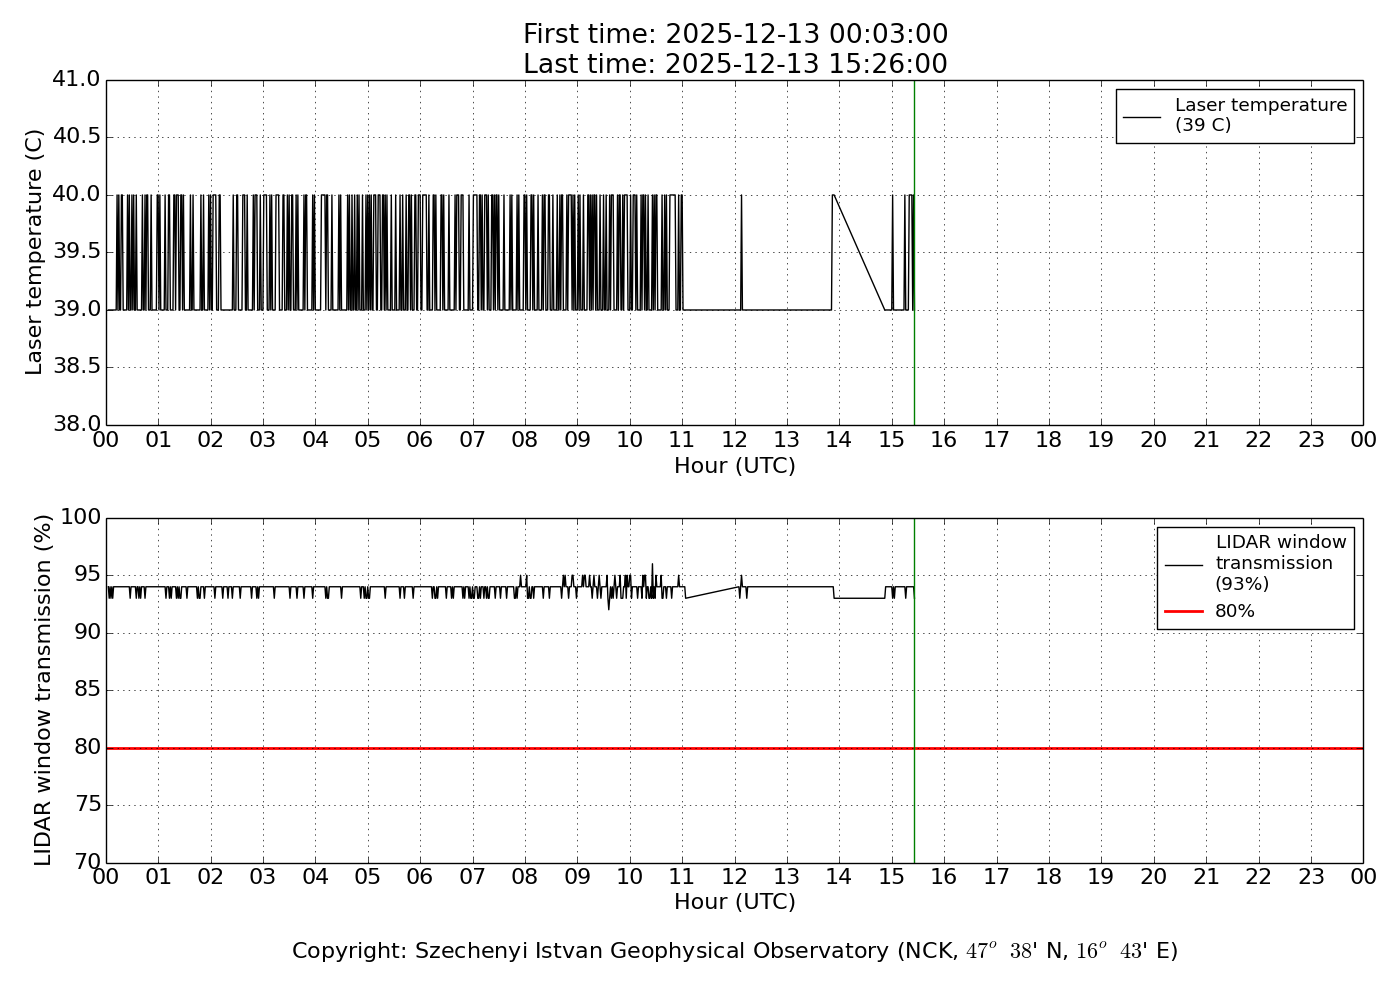Click "Hour (UTC)" label under the transmission plot
This screenshot has height=1000, width=1400.
tap(735, 902)
